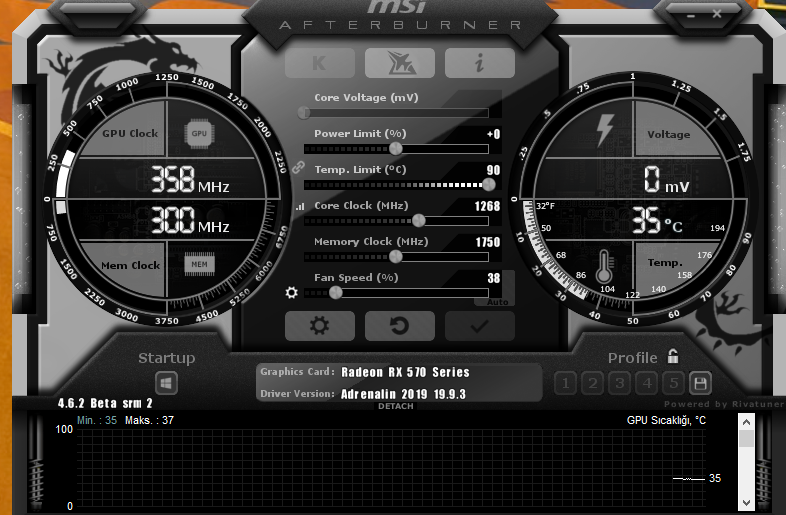The width and height of the screenshot is (786, 515).
Task: Select profile slot 5
Action: pyautogui.click(x=674, y=384)
